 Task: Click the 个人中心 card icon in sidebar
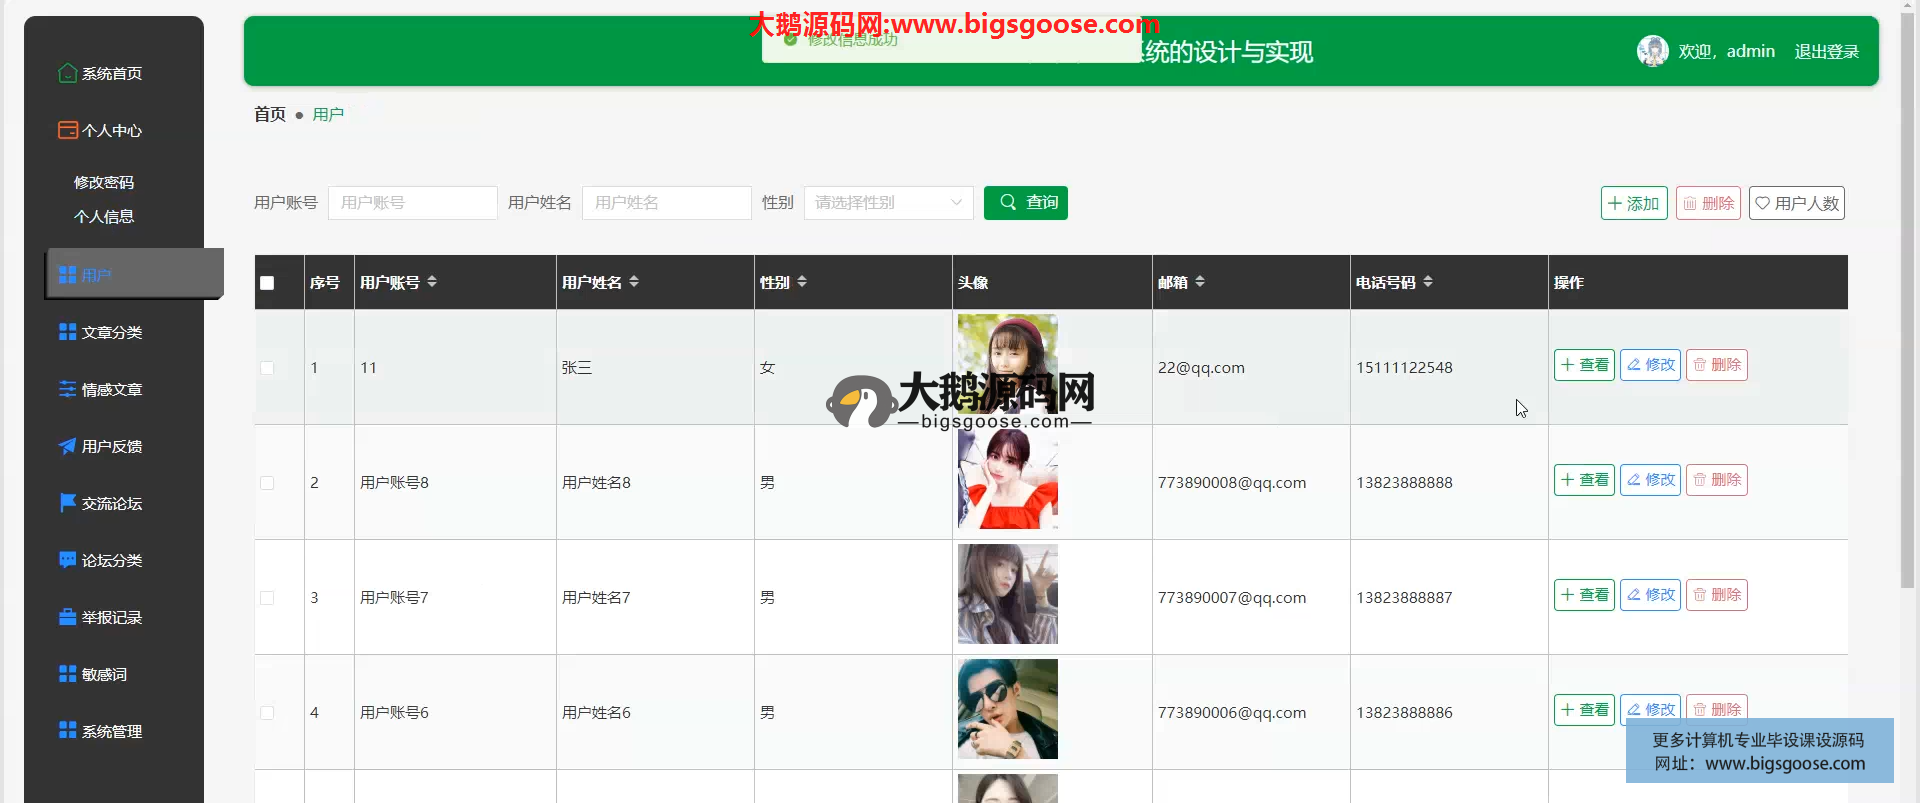click(x=67, y=130)
